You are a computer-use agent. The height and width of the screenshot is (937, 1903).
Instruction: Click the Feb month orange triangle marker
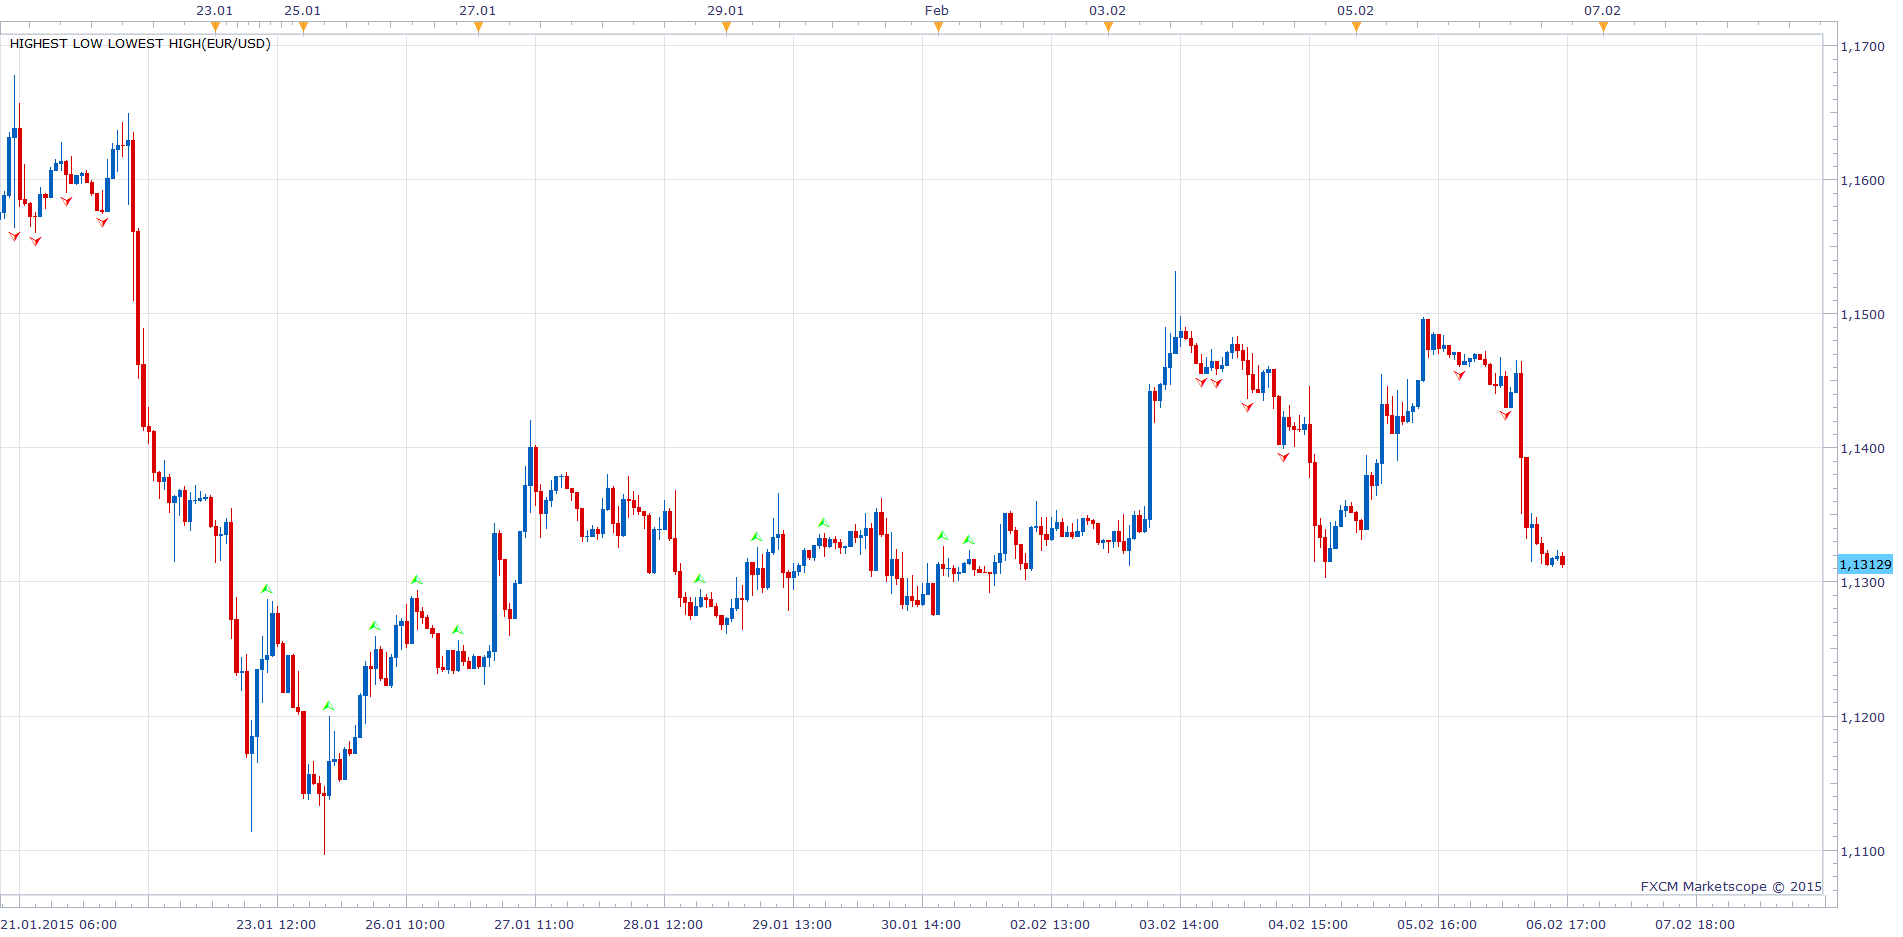click(938, 27)
